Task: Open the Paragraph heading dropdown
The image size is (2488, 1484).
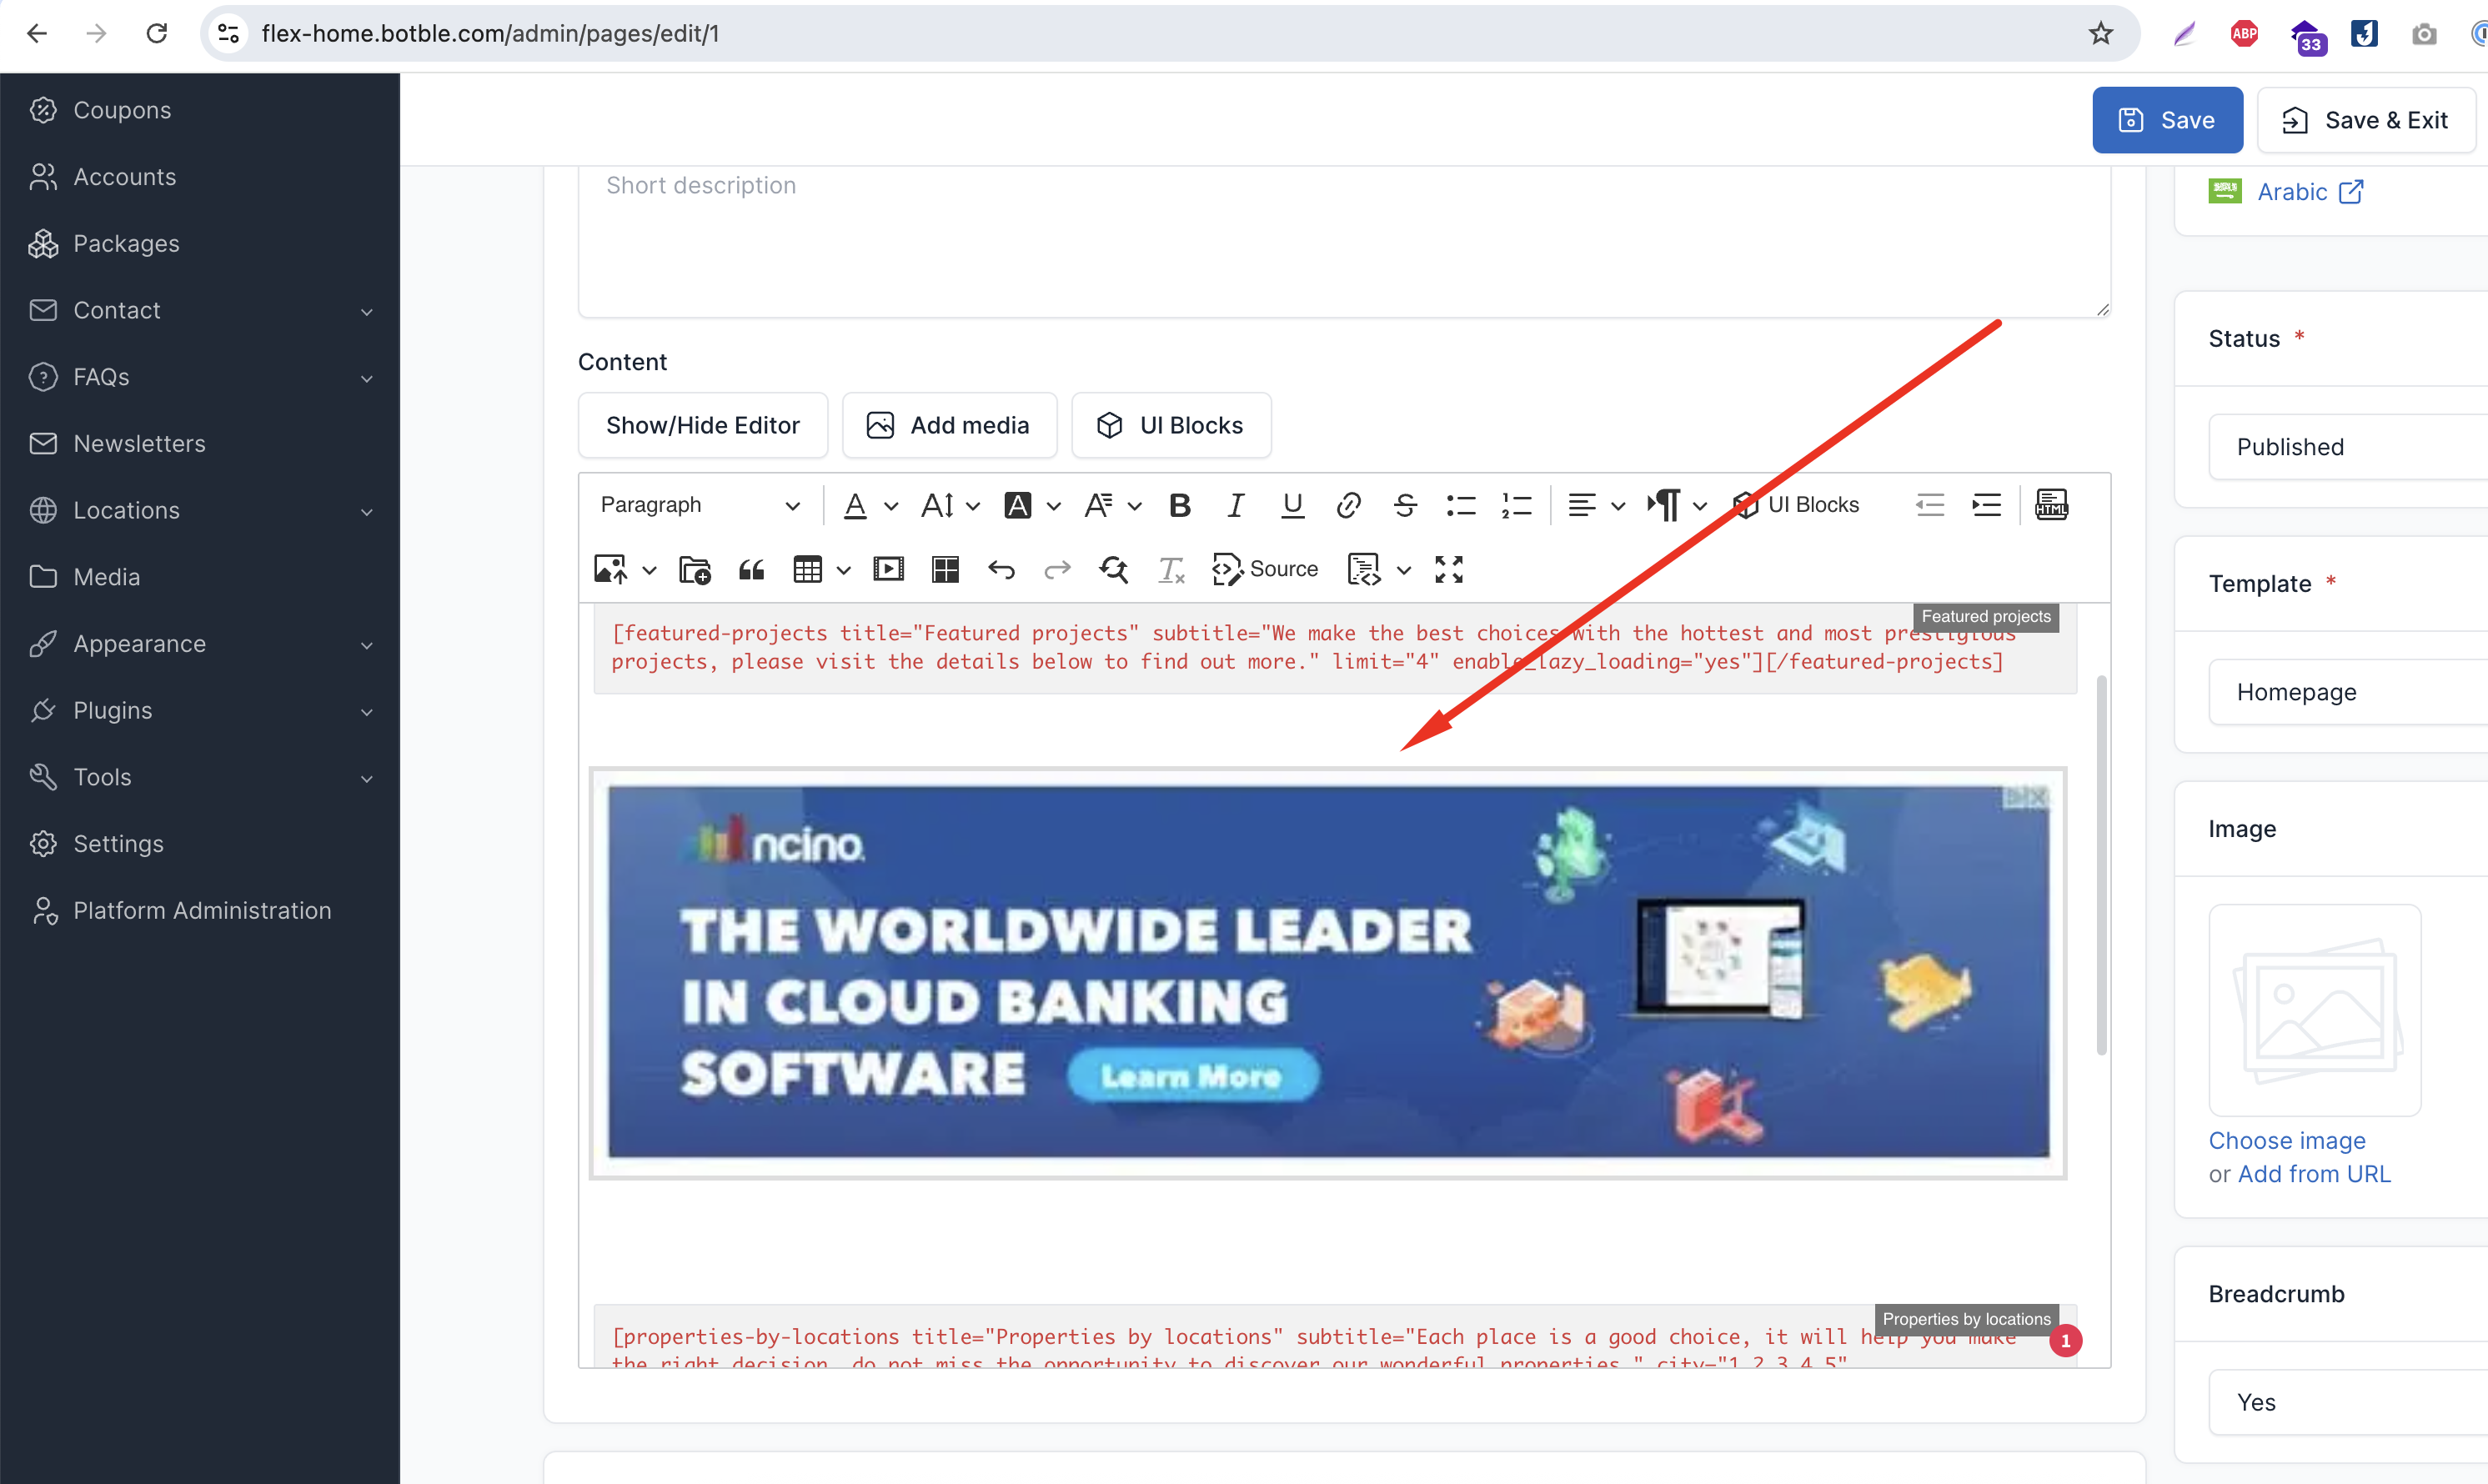Action: click(x=700, y=505)
